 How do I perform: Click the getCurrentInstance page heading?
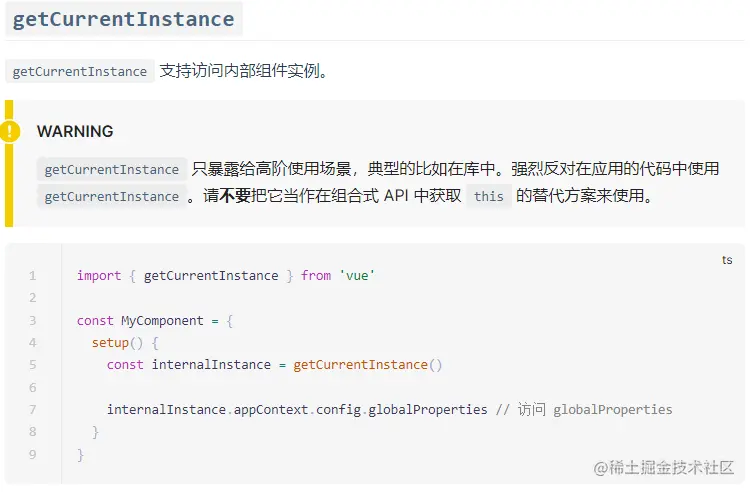click(123, 19)
